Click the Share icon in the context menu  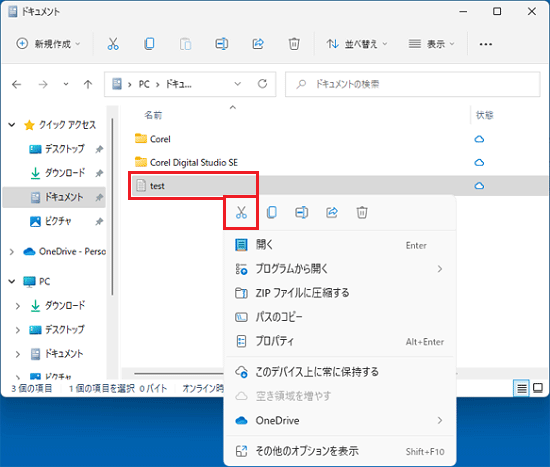pyautogui.click(x=332, y=213)
